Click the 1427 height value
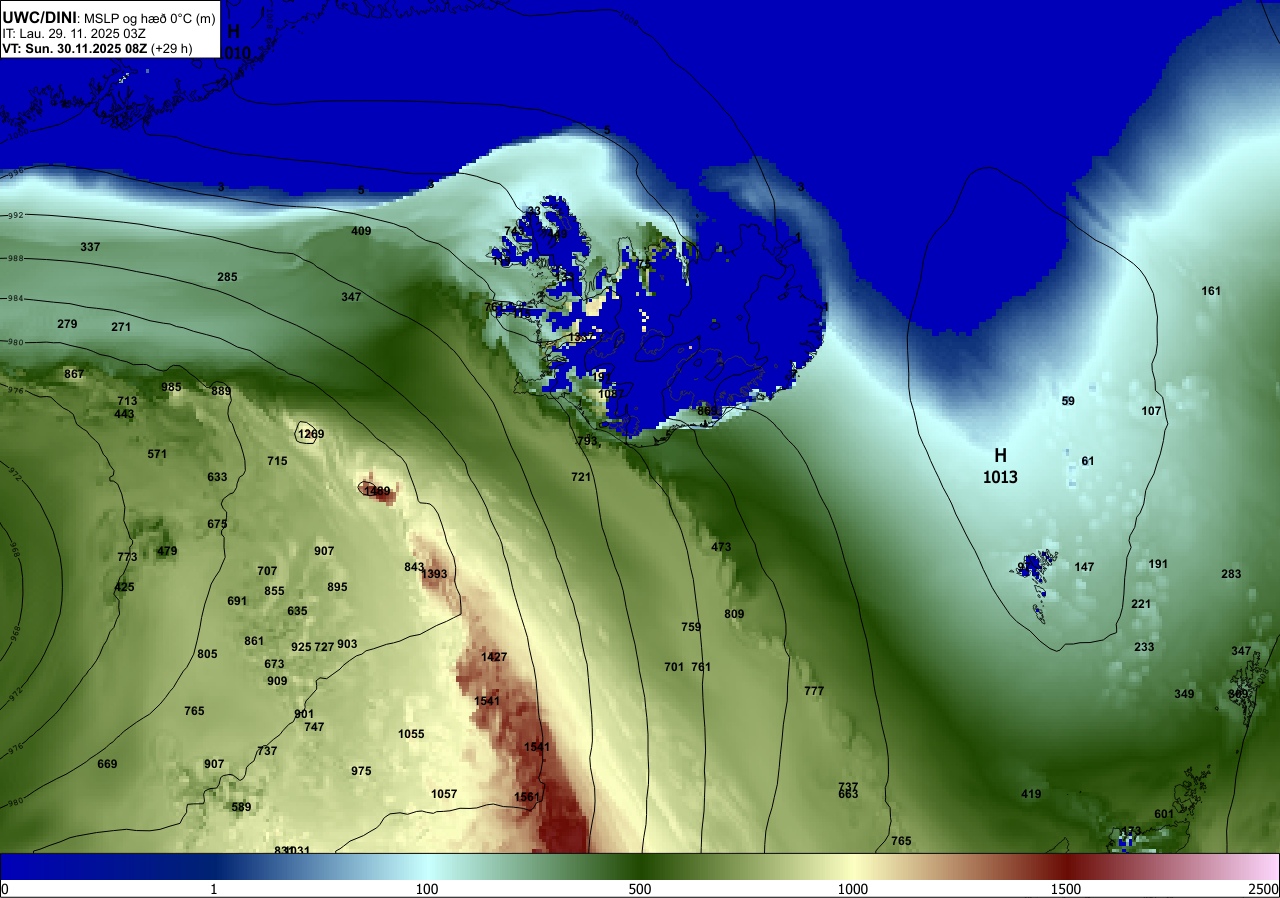Image resolution: width=1280 pixels, height=898 pixels. [494, 657]
